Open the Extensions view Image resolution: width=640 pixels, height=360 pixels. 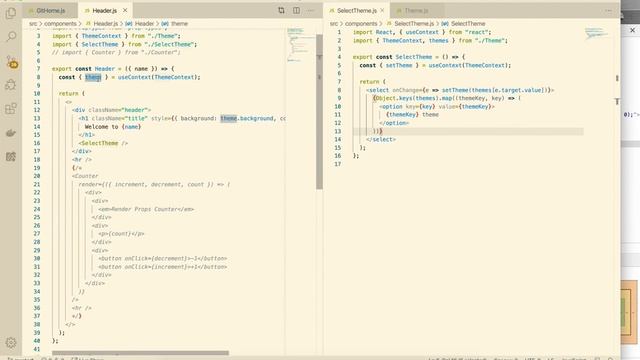coord(11,109)
